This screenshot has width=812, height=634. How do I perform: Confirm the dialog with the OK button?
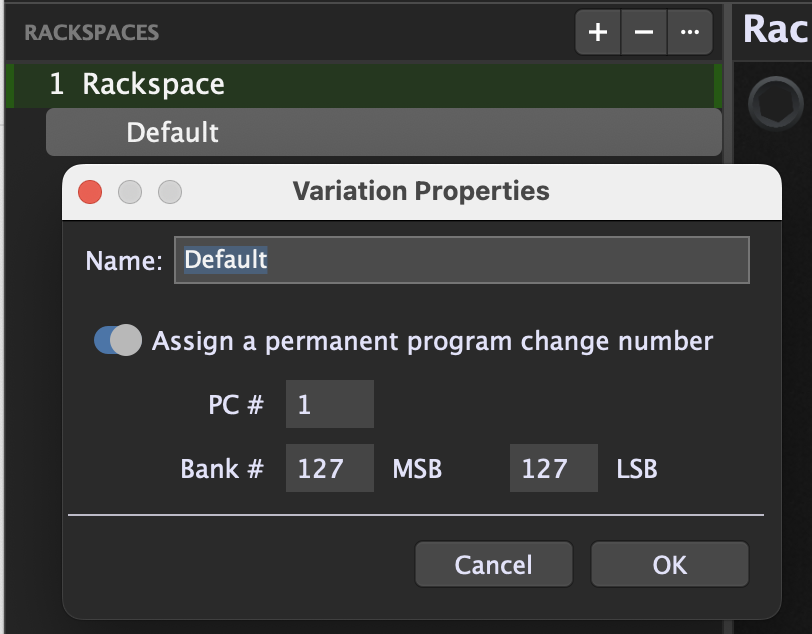coord(669,565)
